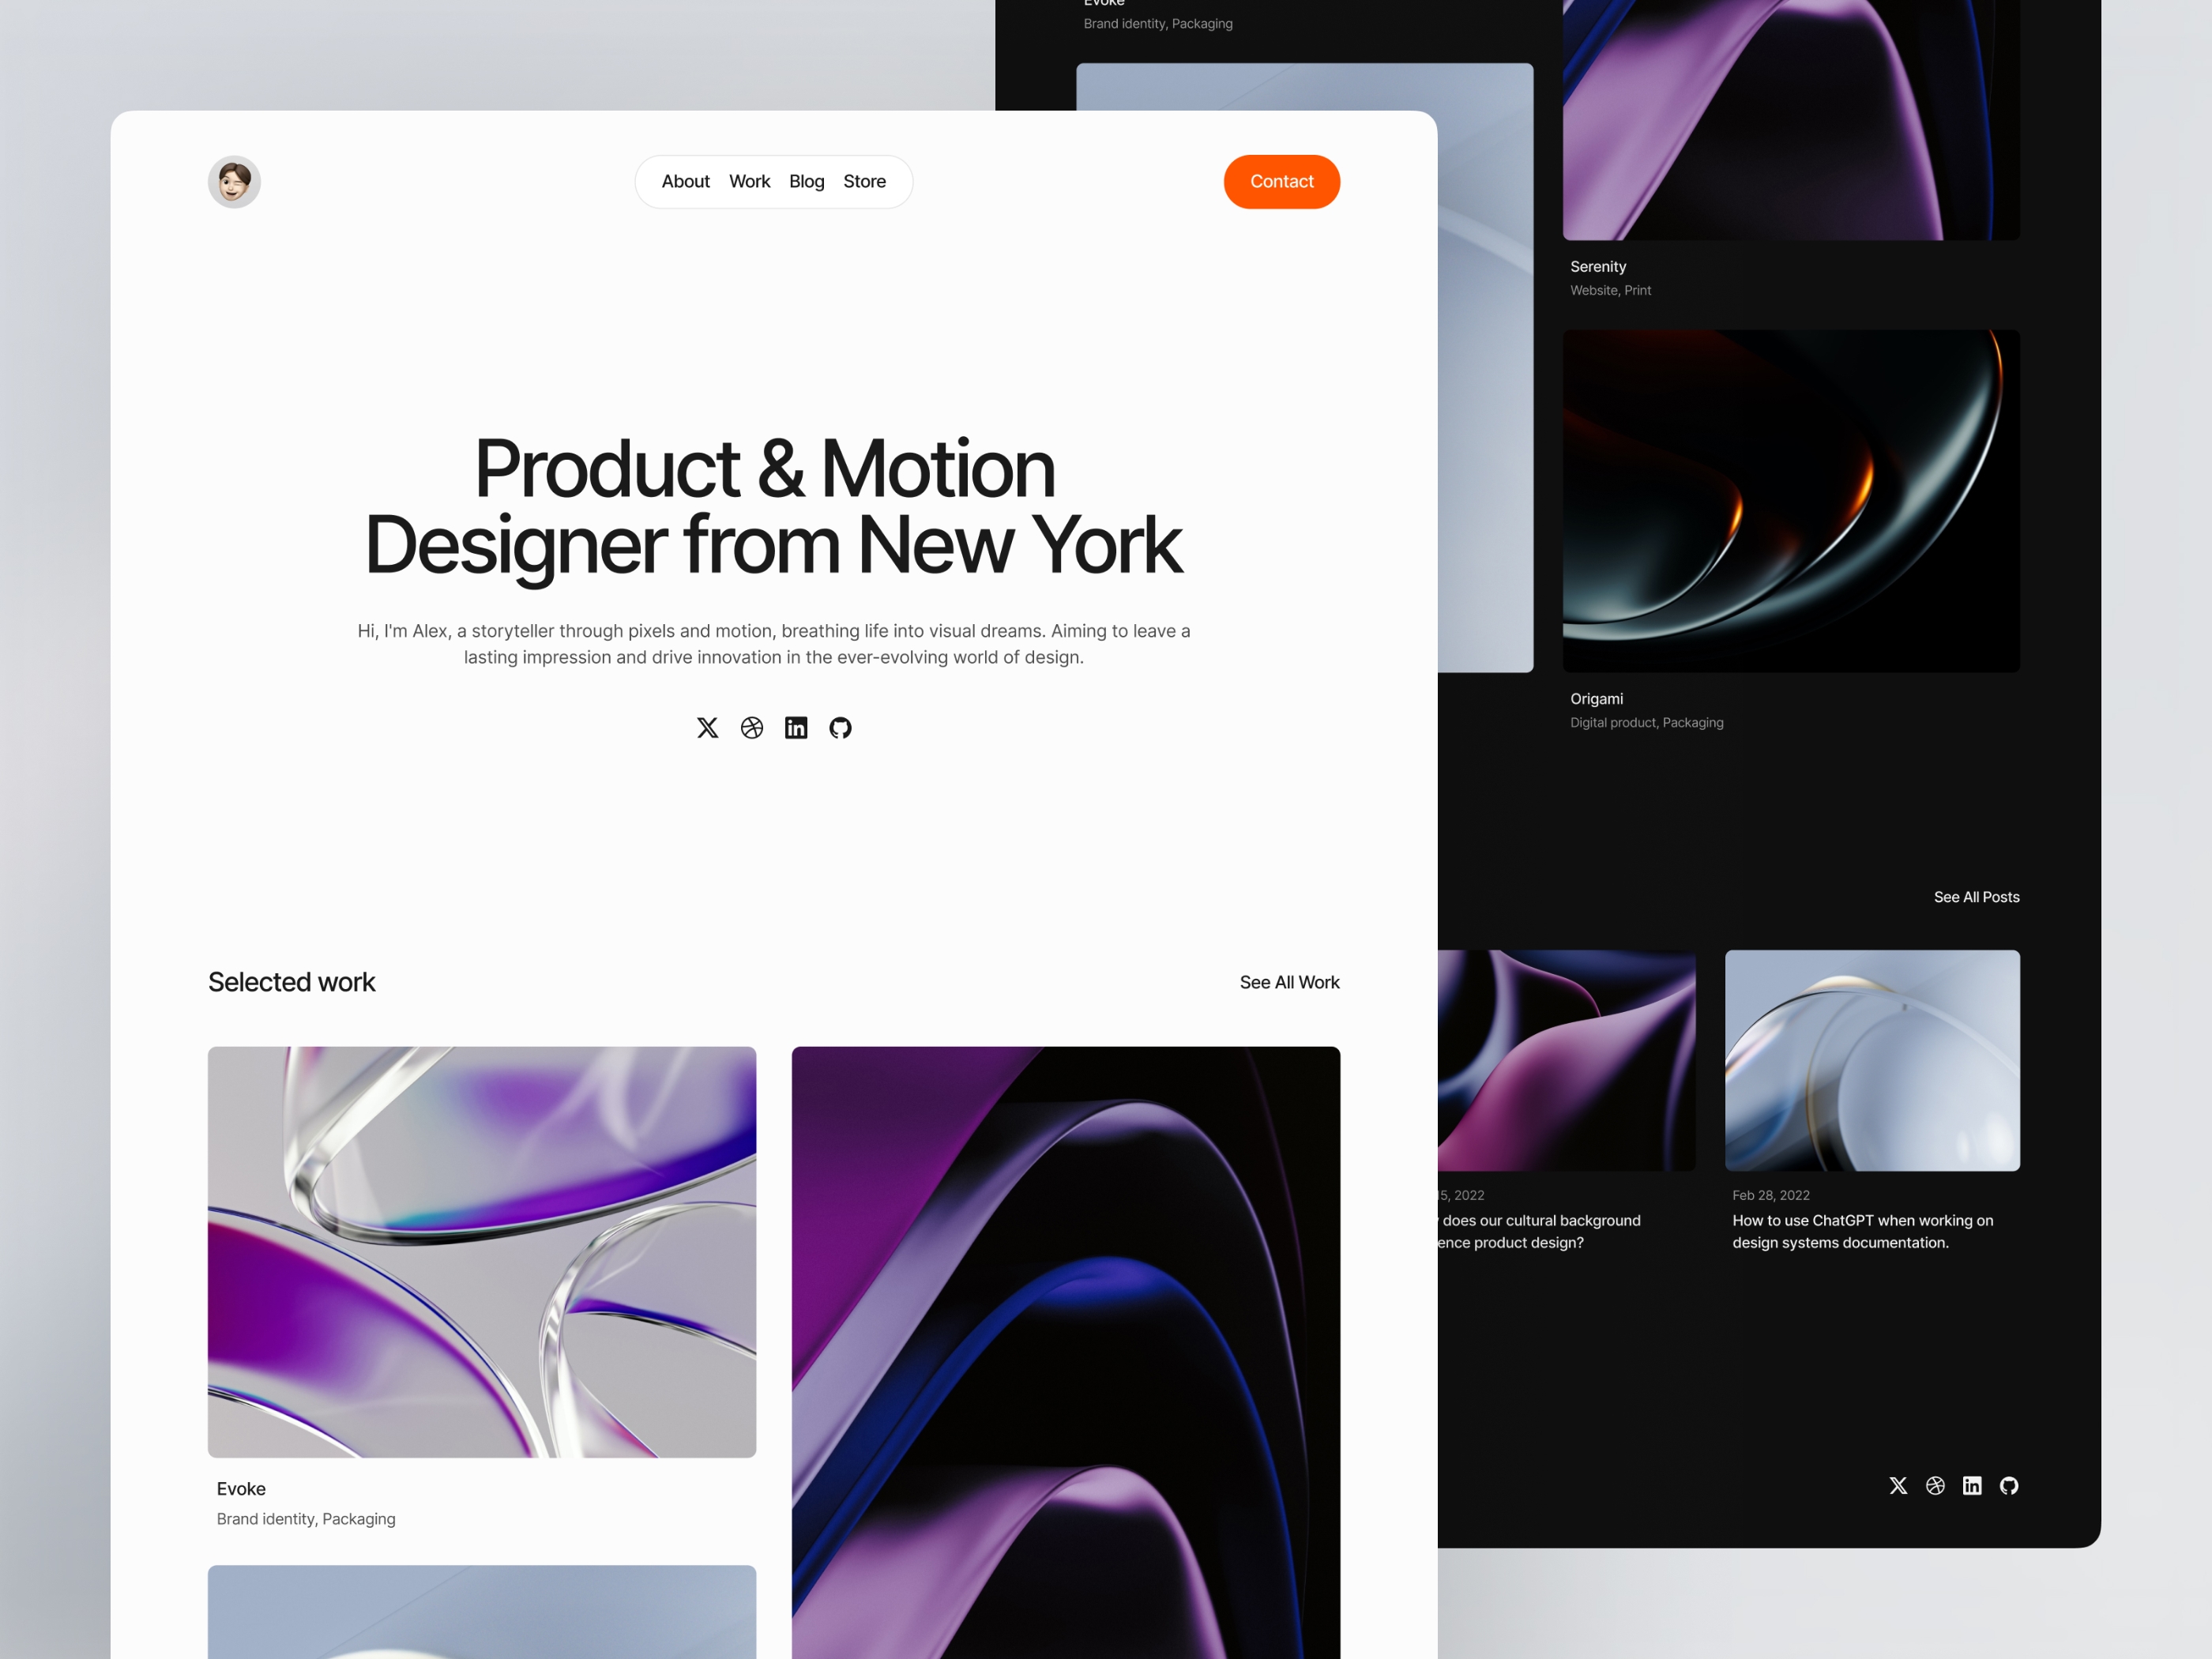The height and width of the screenshot is (1659, 2212).
Task: Open the About navigation item
Action: pos(684,179)
